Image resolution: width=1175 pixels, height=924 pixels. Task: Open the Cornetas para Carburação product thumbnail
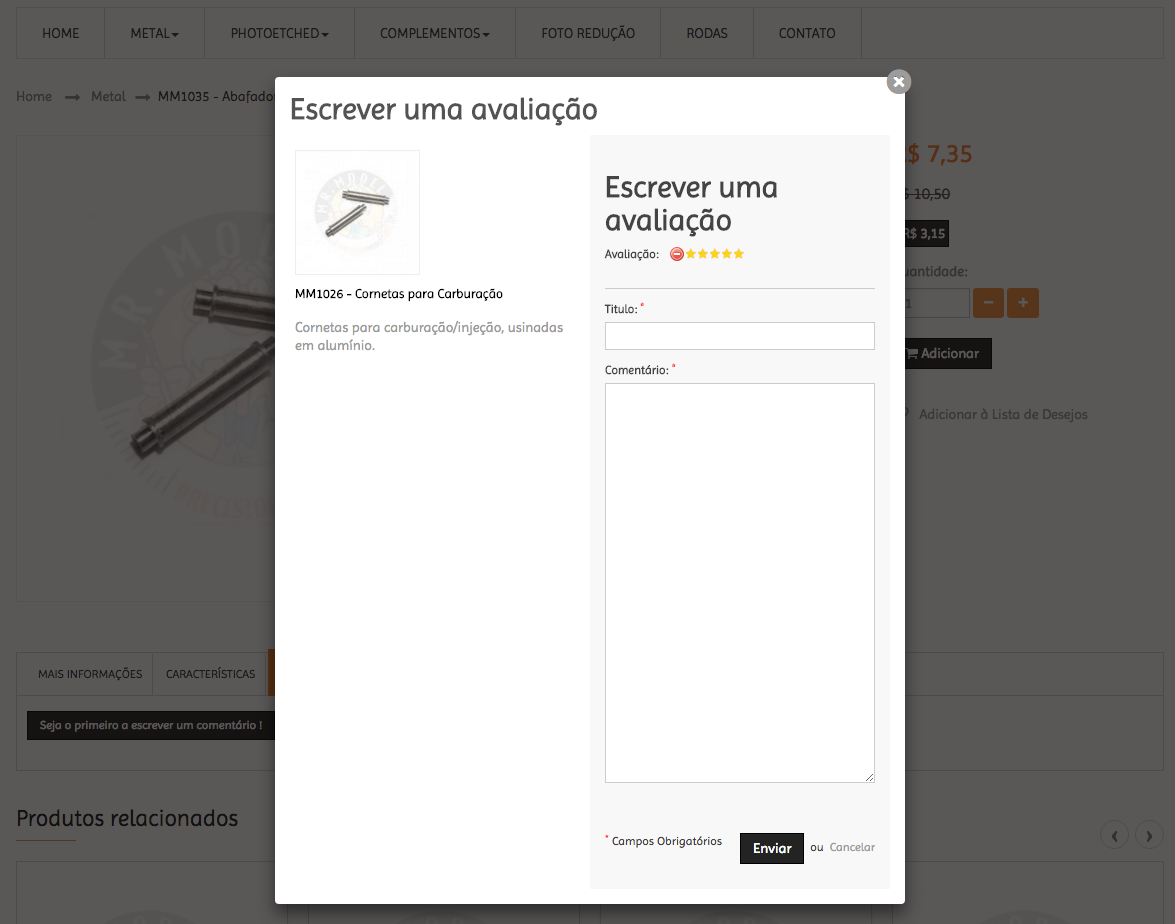[x=357, y=212]
